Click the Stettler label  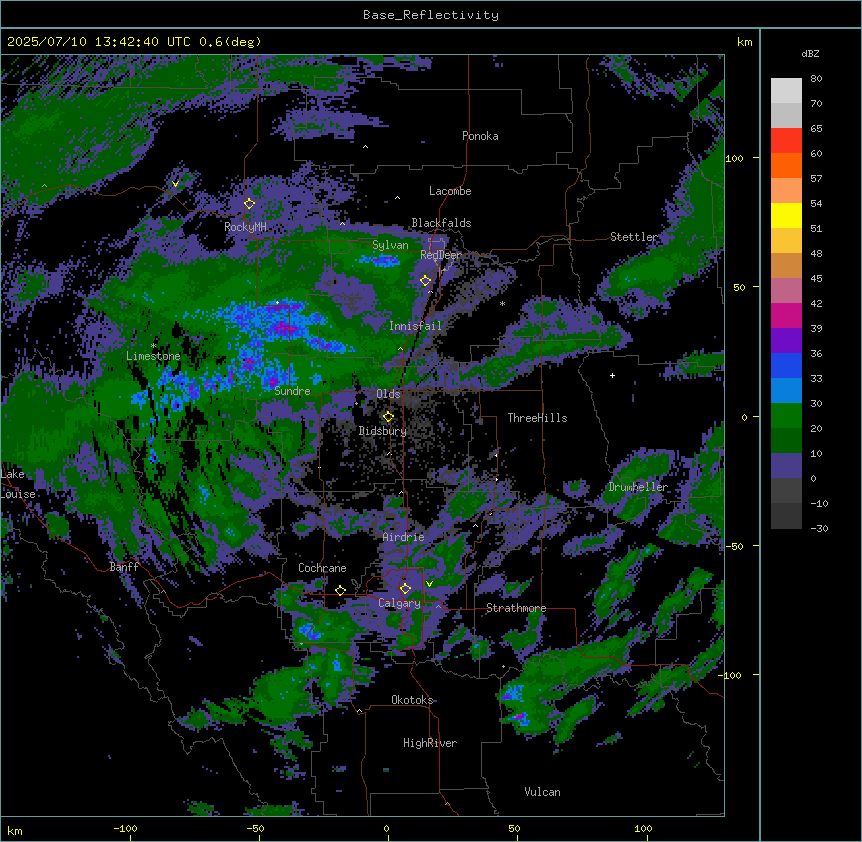(x=633, y=237)
